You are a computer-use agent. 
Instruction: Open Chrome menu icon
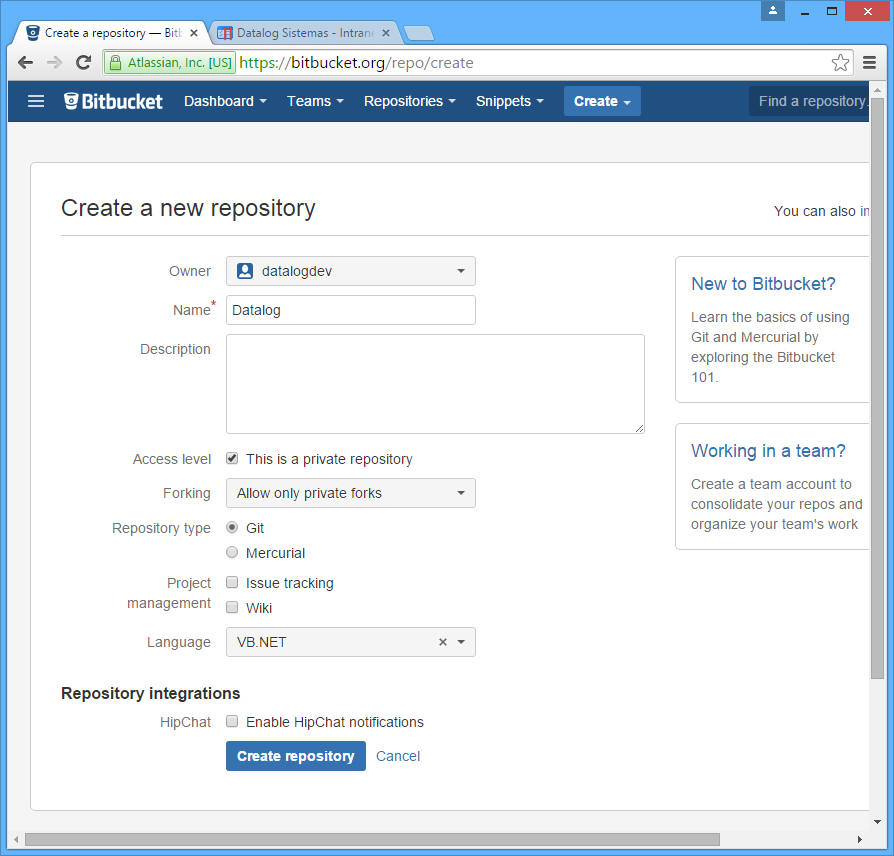pyautogui.click(x=869, y=63)
